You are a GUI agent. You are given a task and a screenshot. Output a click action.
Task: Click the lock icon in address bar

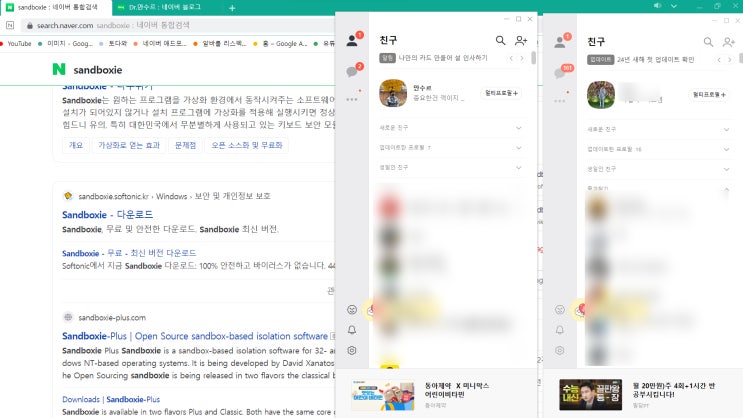(30, 25)
